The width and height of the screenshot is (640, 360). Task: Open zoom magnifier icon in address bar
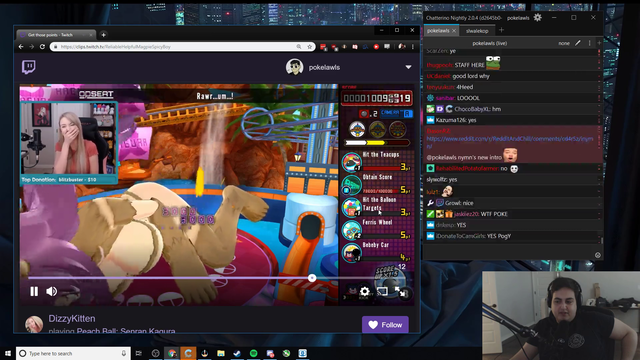tap(299, 47)
